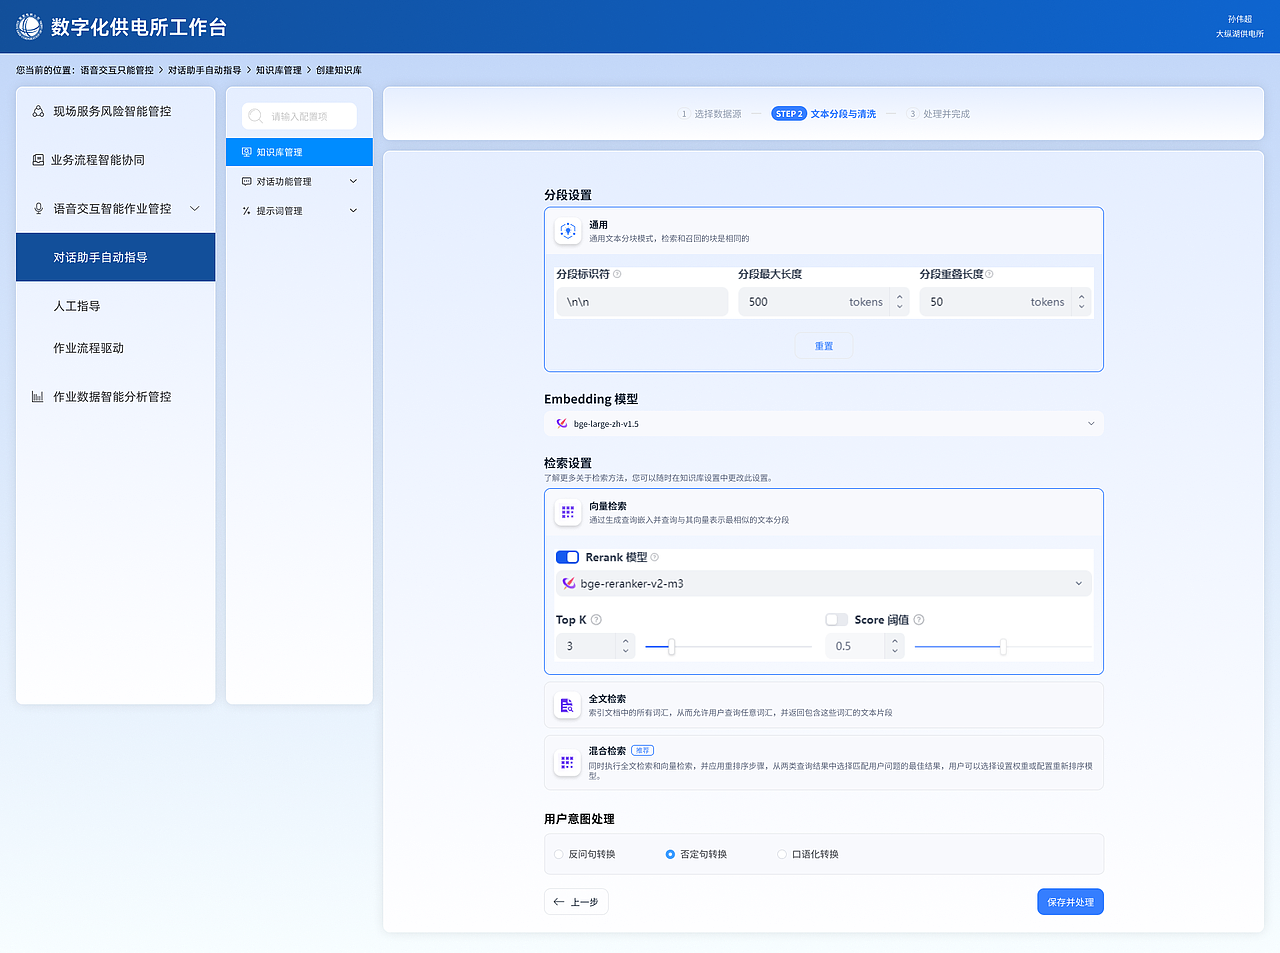The image size is (1280, 953).
Task: Click the 请输入配置项 search field
Action: (299, 116)
